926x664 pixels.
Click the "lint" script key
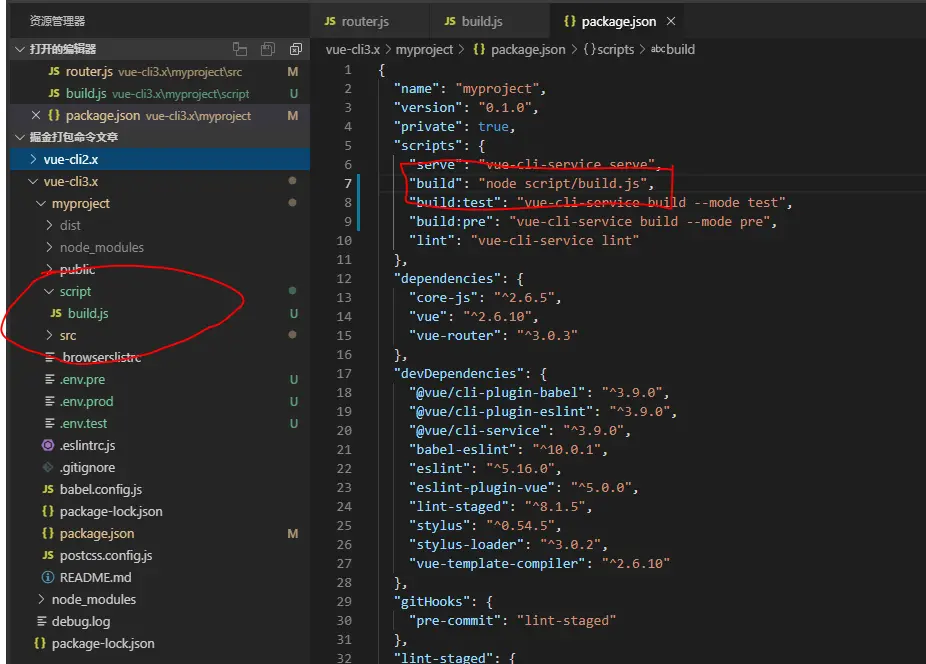click(432, 240)
